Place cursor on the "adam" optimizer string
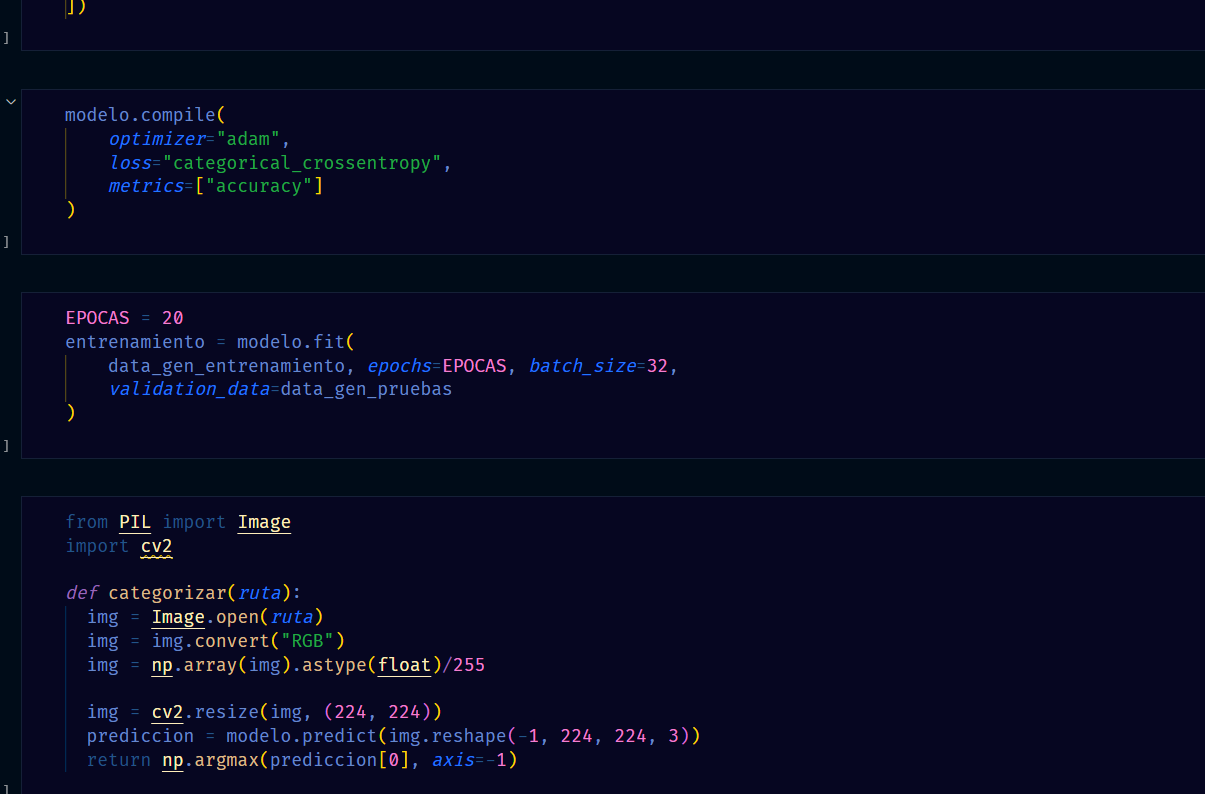This screenshot has height=794, width=1205. click(x=249, y=139)
